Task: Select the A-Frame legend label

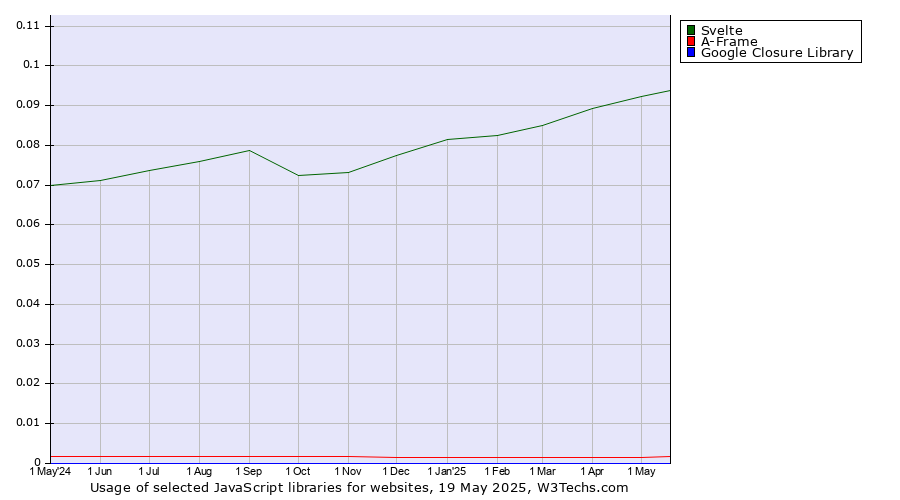Action: coord(729,41)
